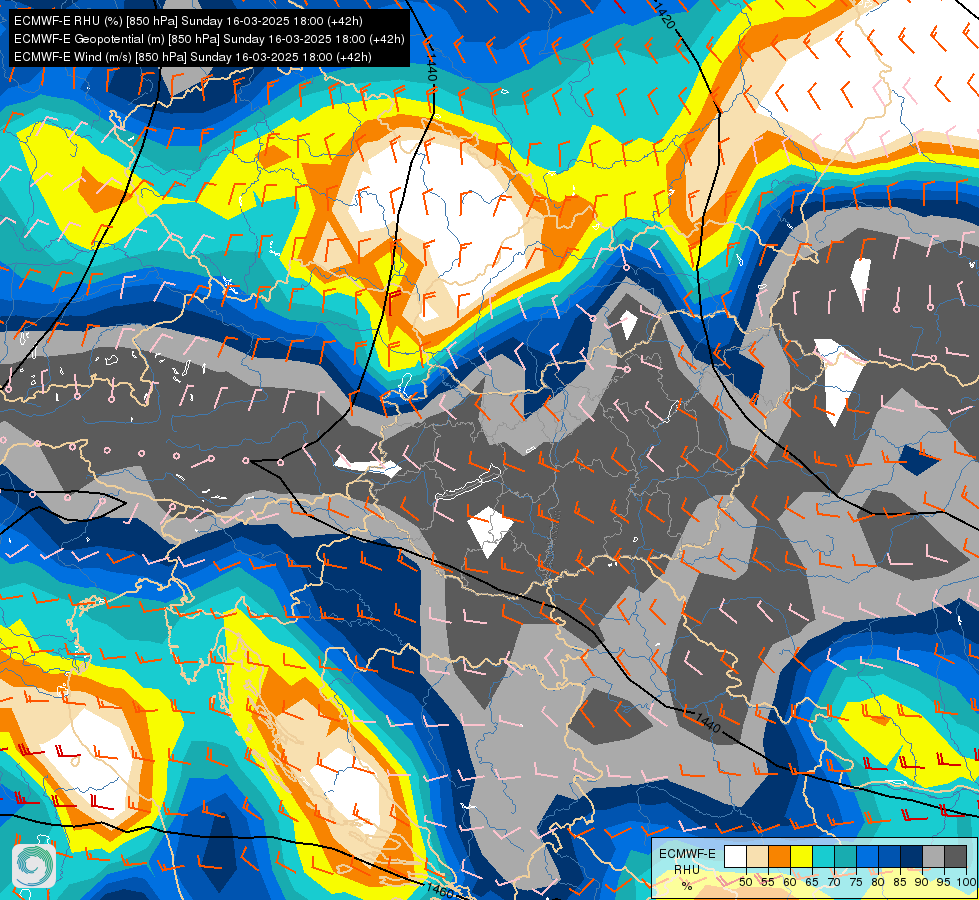The width and height of the screenshot is (979, 900).
Task: Click the legend label 65
Action: (812, 882)
